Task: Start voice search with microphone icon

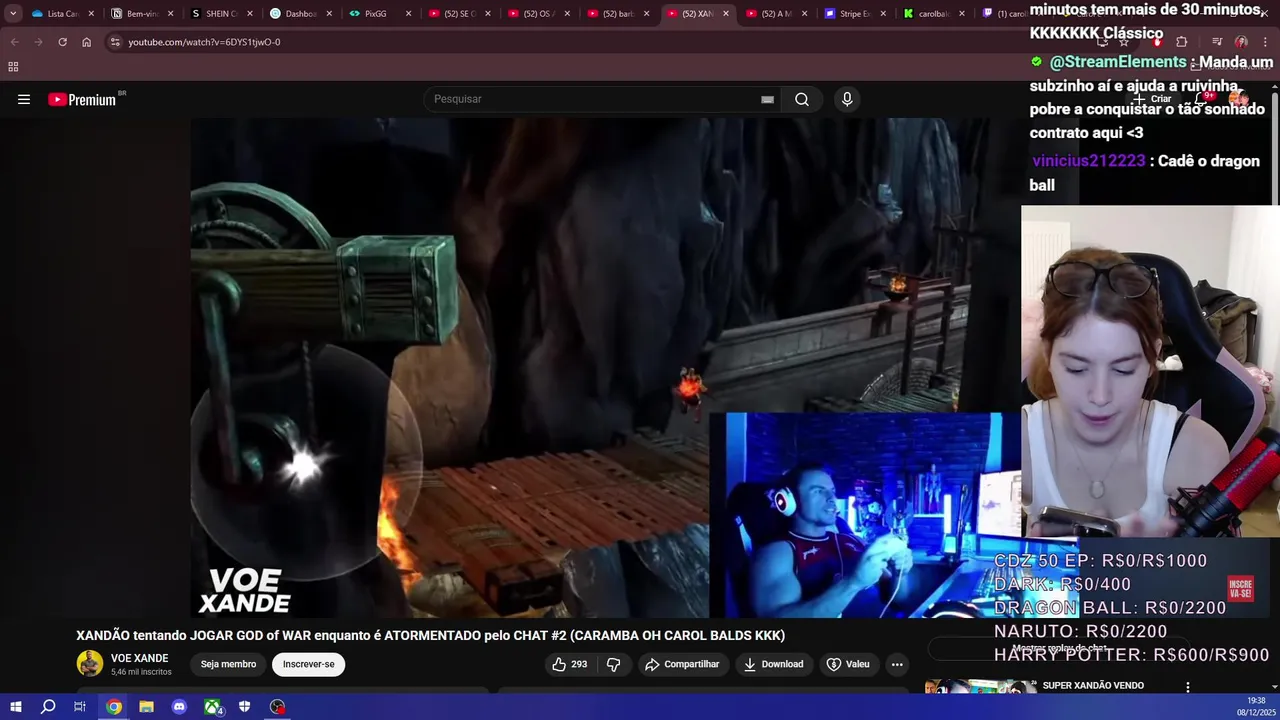Action: click(x=847, y=99)
